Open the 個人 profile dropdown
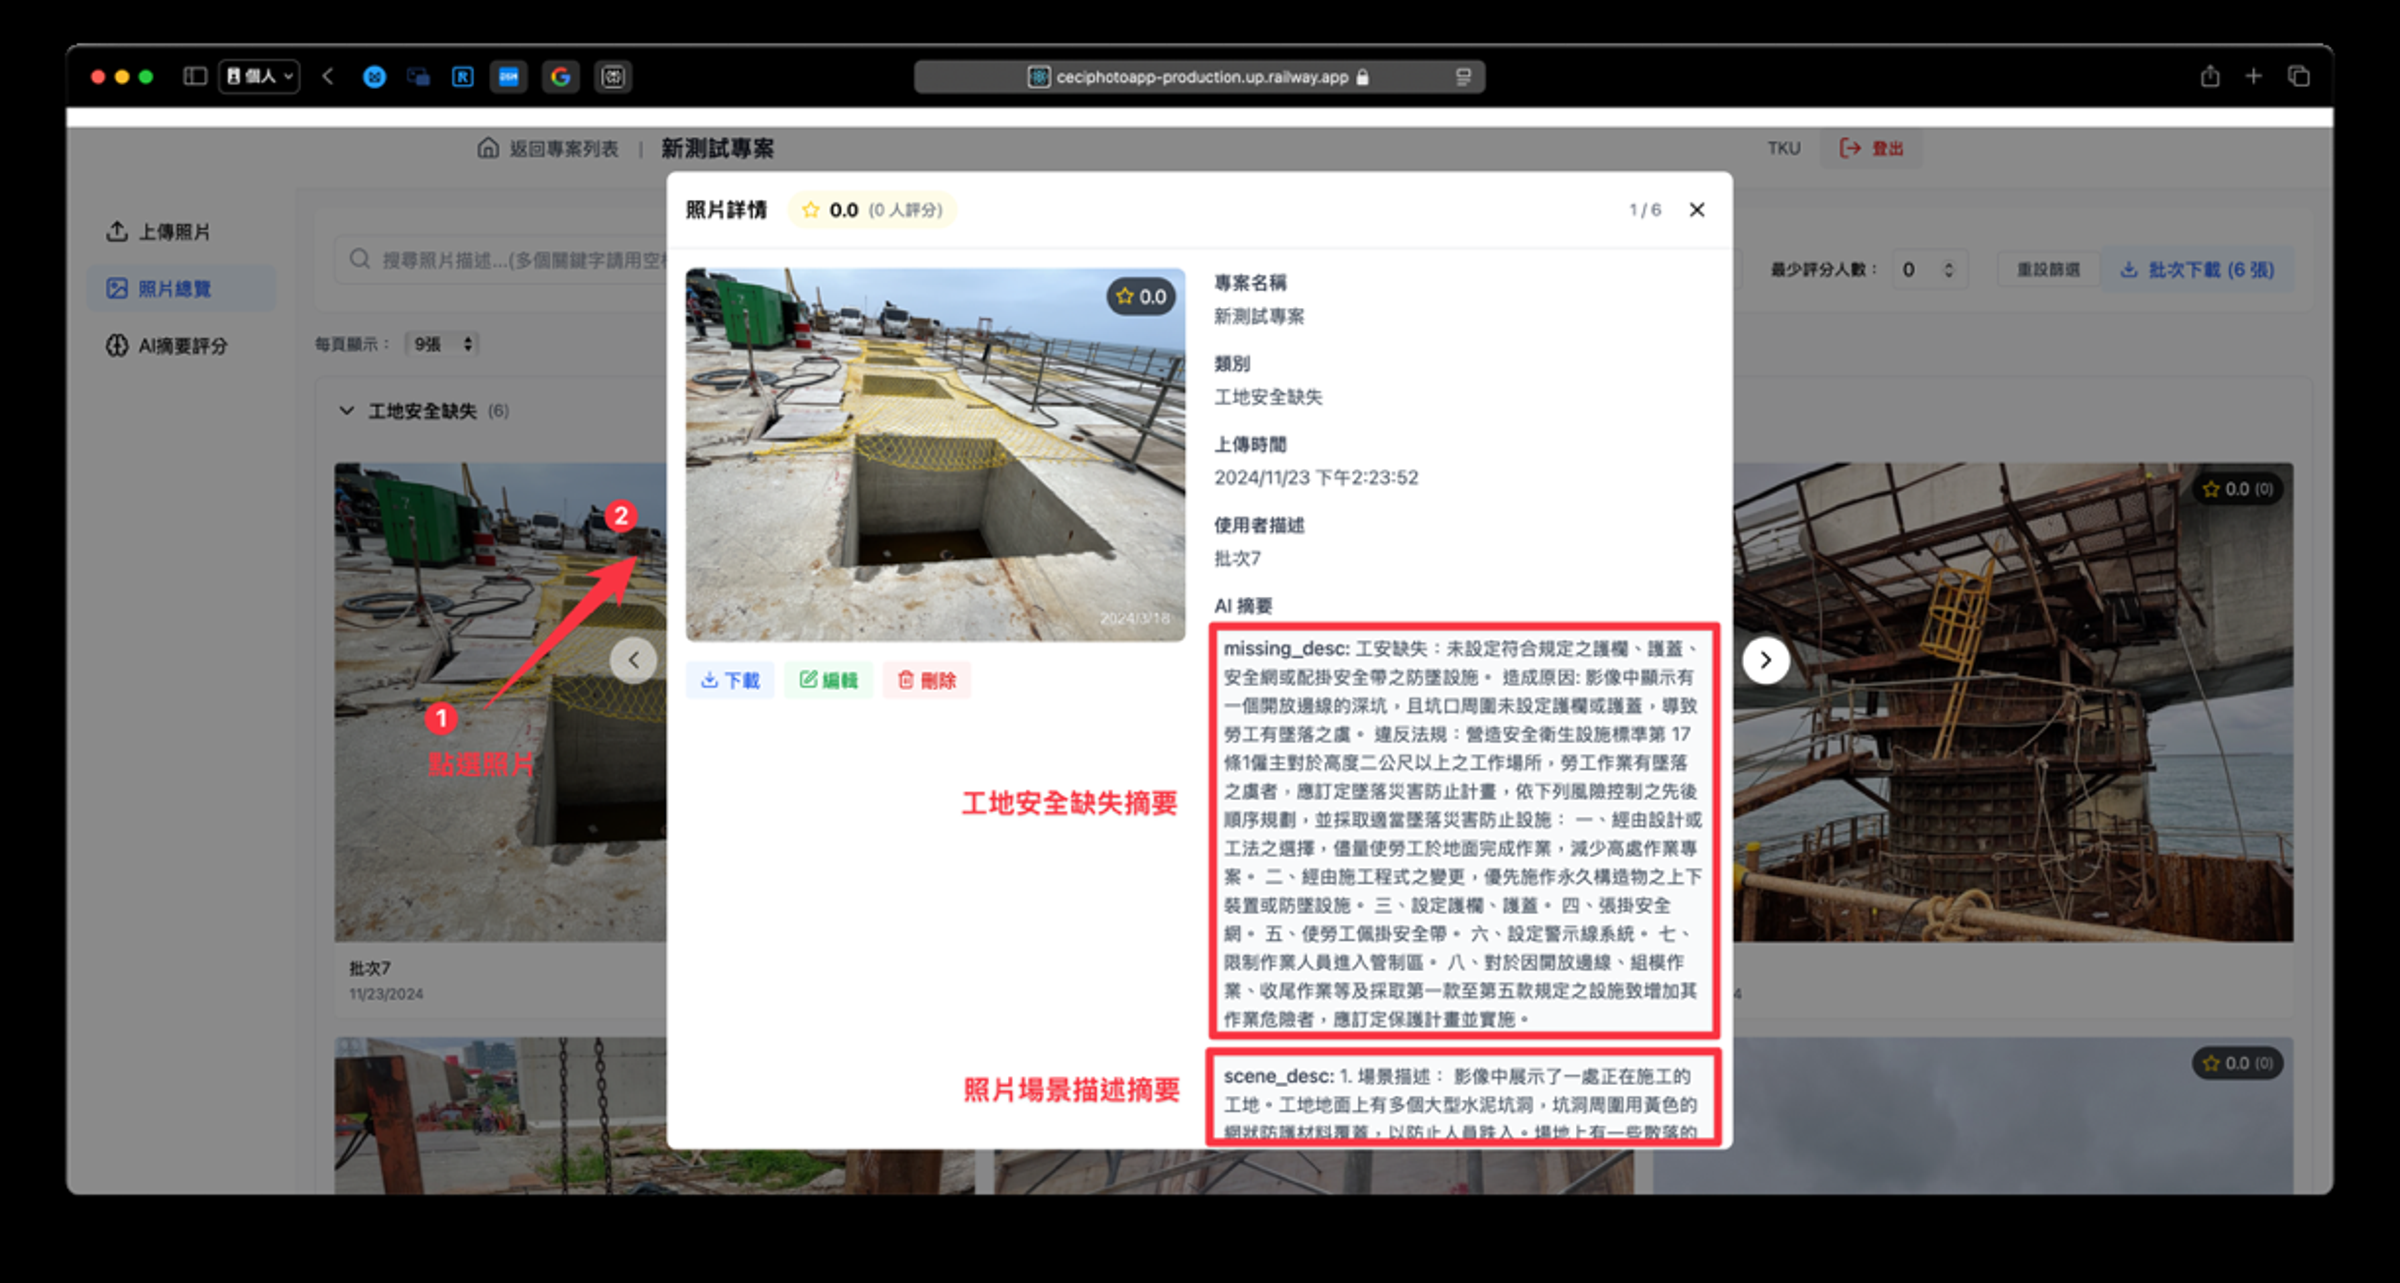The image size is (2400, 1283). coord(260,76)
